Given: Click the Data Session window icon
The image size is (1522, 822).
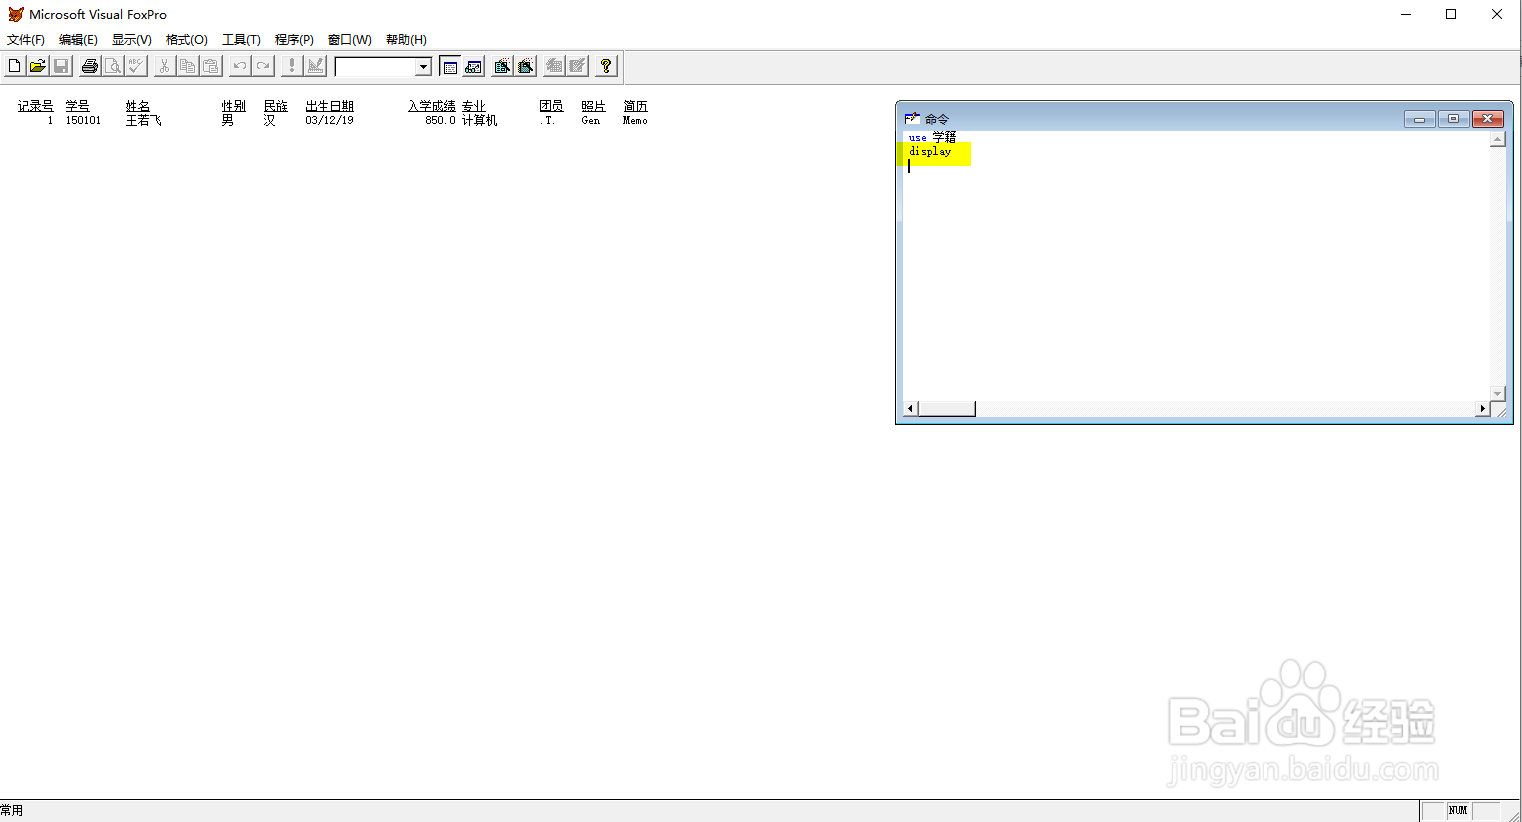Looking at the screenshot, I should coord(473,66).
